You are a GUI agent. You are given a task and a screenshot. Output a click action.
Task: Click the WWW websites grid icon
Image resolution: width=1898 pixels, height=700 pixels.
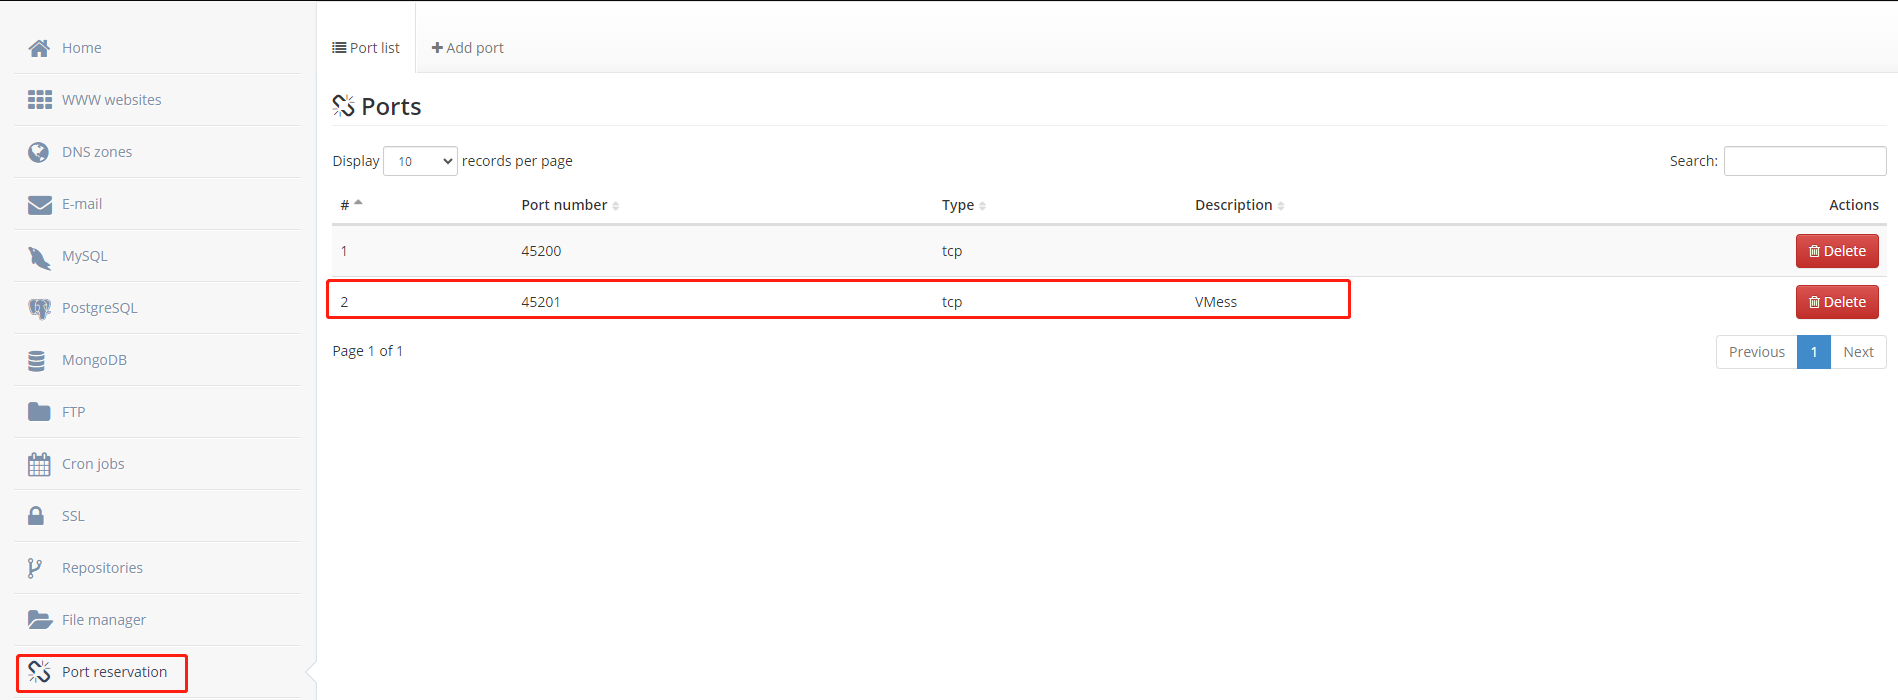point(39,100)
